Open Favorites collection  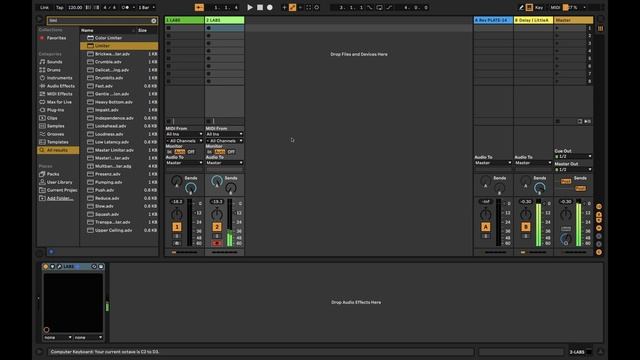tap(56, 38)
